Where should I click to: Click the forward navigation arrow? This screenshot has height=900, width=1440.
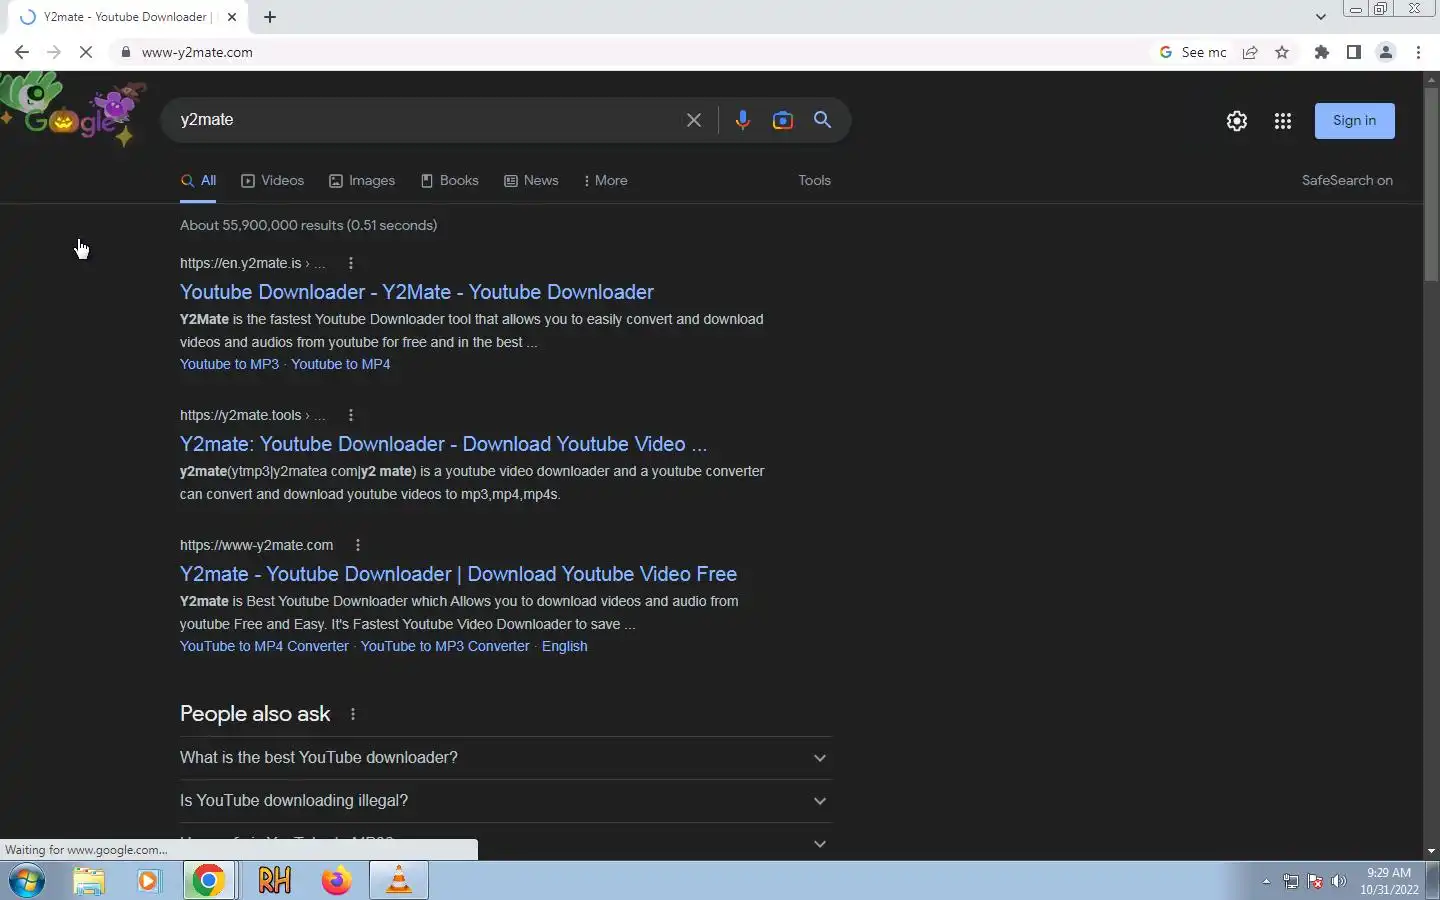pos(54,52)
